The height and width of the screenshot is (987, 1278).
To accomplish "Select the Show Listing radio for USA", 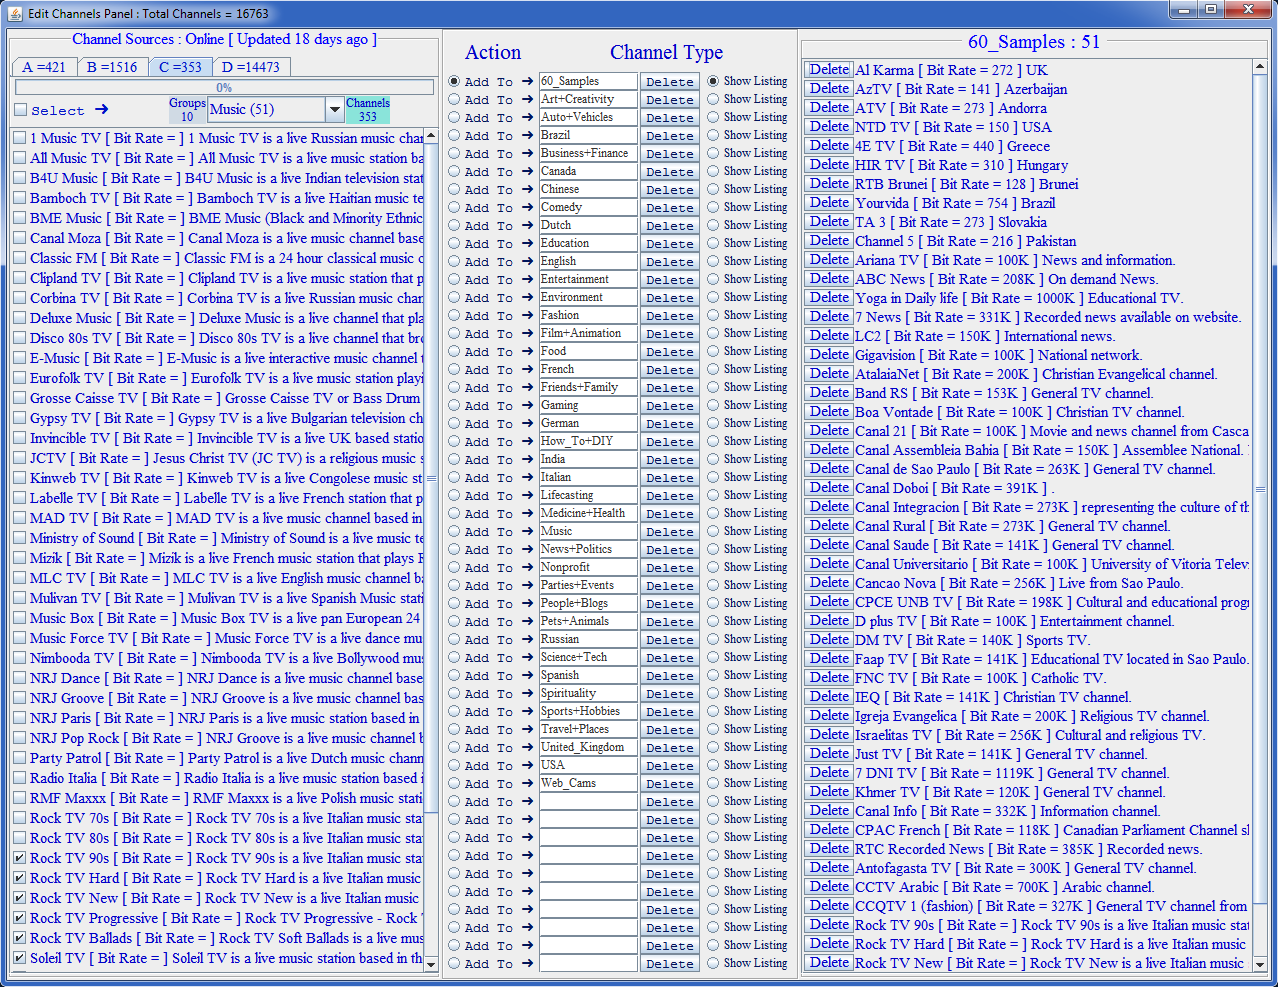I will (713, 765).
